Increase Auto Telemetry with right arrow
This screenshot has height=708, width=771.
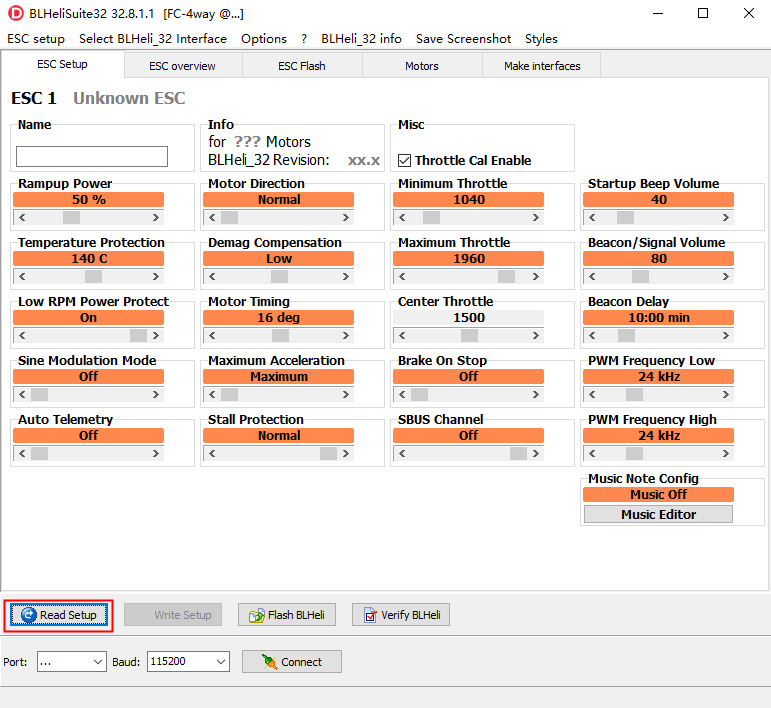point(156,453)
